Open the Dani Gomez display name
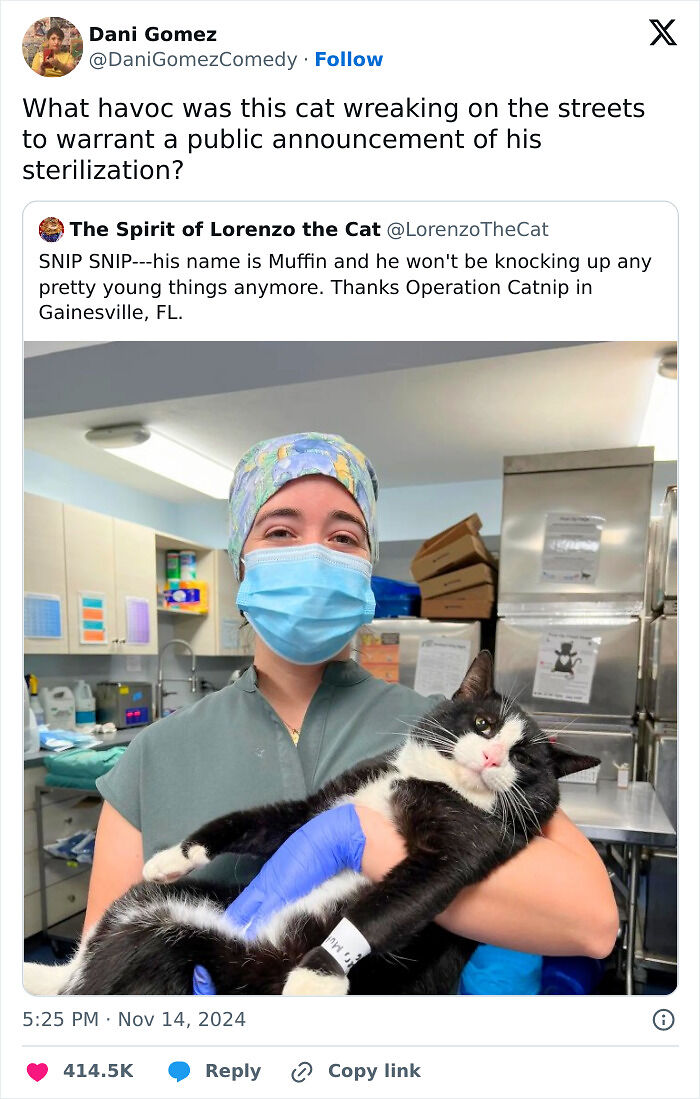 [153, 34]
